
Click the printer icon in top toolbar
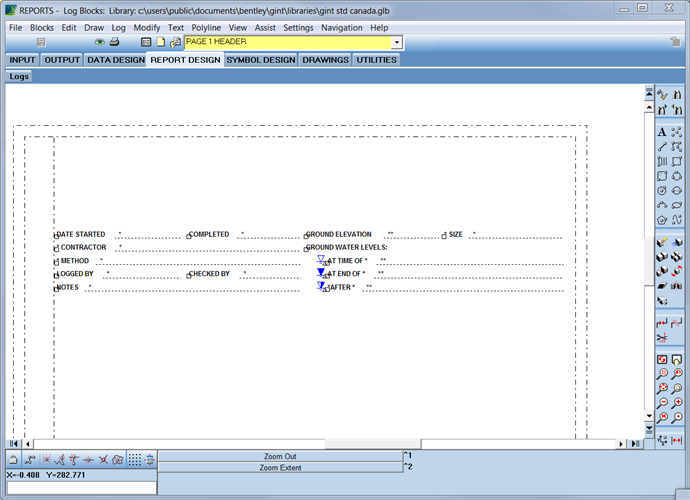pos(114,42)
